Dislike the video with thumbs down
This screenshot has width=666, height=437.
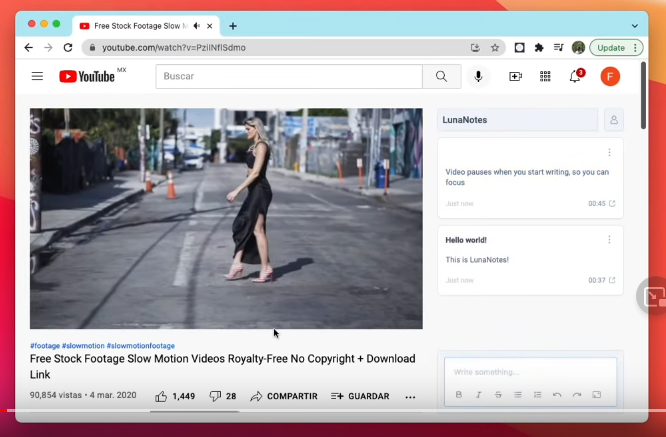click(x=215, y=396)
